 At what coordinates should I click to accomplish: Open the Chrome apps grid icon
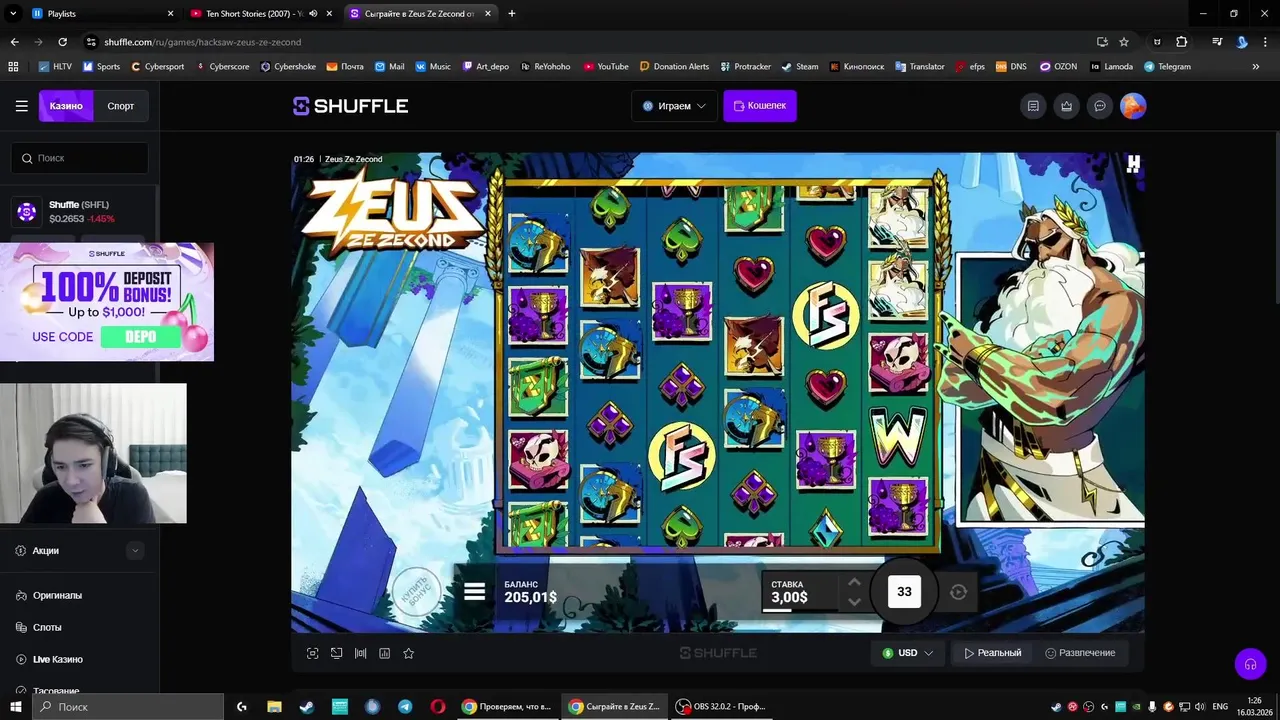pyautogui.click(x=13, y=67)
